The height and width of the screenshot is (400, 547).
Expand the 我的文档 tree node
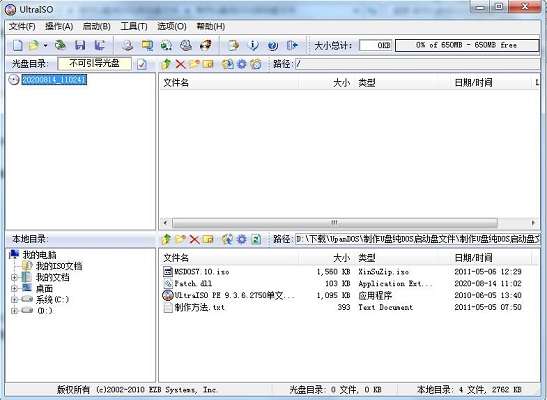tap(14, 278)
